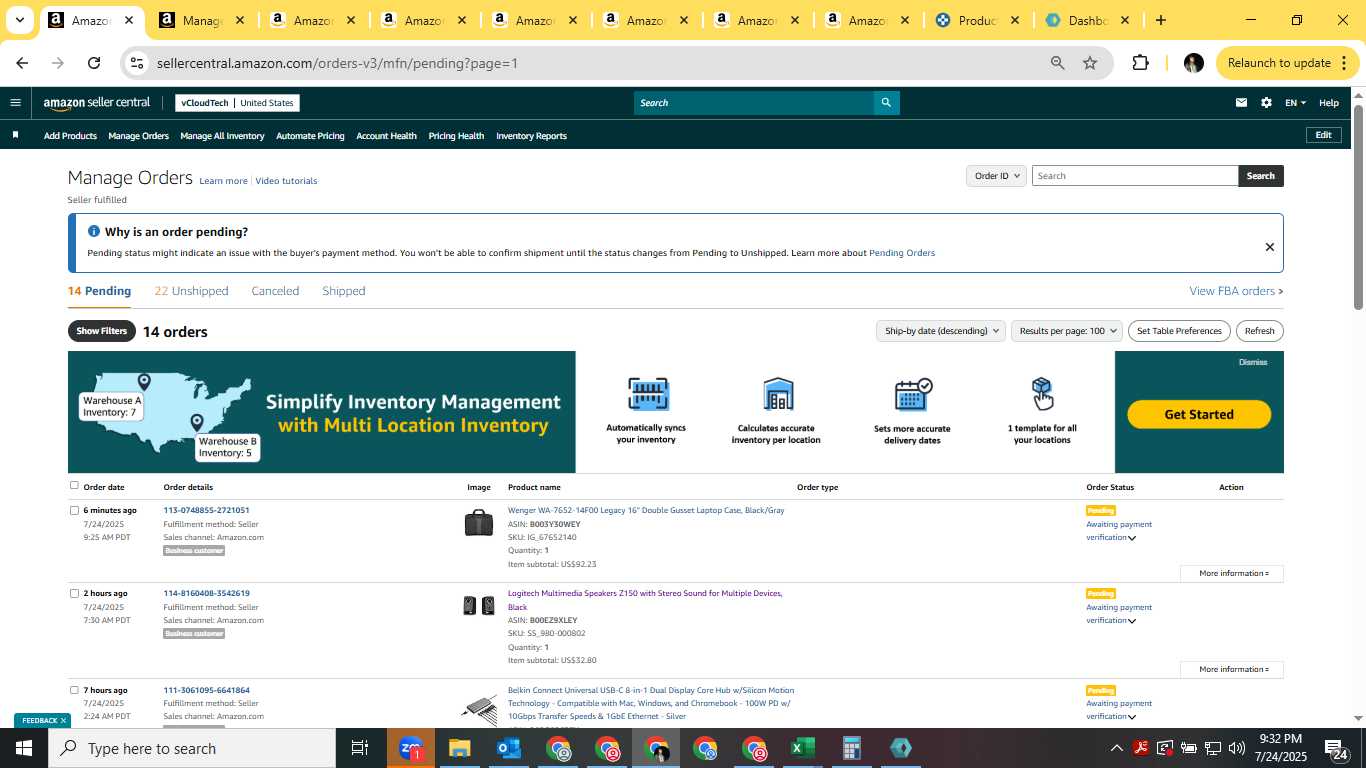The image size is (1366, 768).
Task: Click the magnifier search button in header
Action: click(886, 102)
